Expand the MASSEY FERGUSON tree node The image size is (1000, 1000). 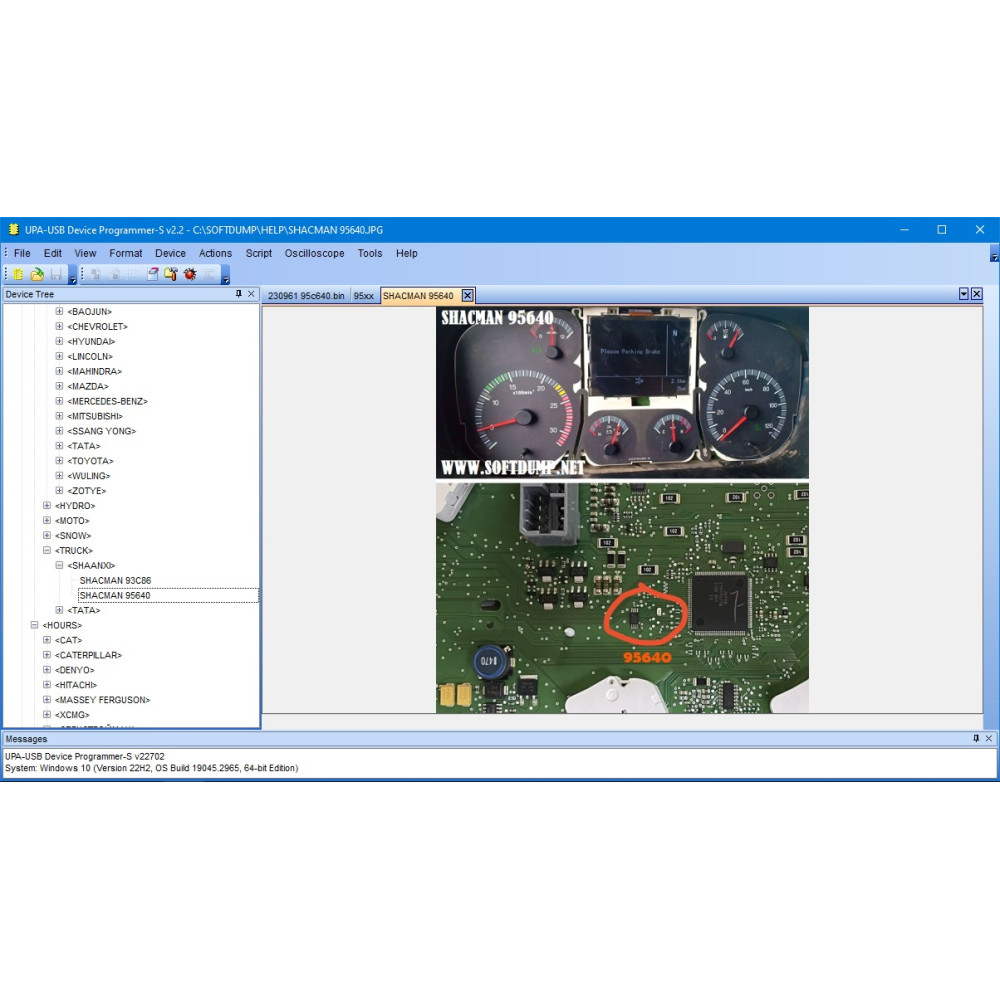(47, 700)
